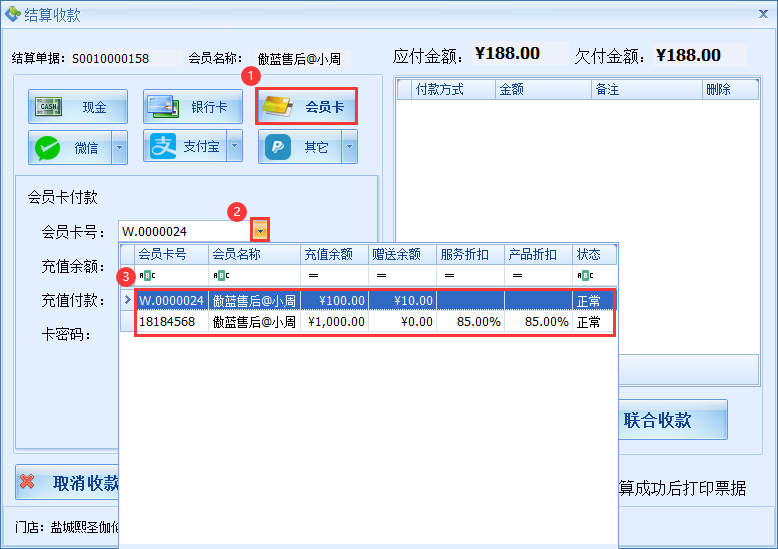Click the 充值余额 equals filter cell
This screenshot has width=778, height=549.
(x=334, y=275)
